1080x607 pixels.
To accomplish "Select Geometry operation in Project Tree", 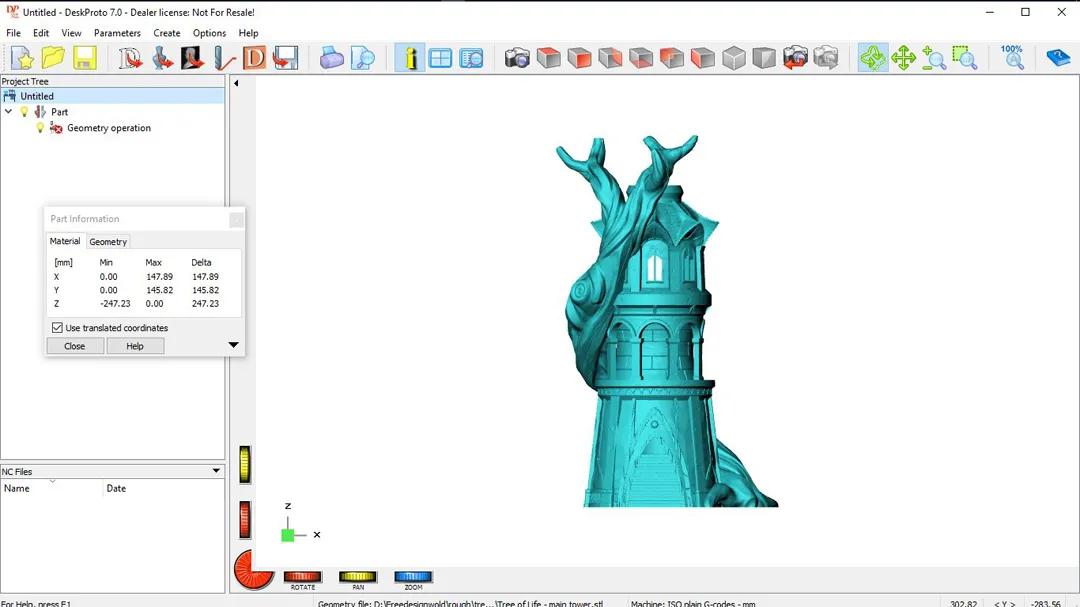I will 109,127.
